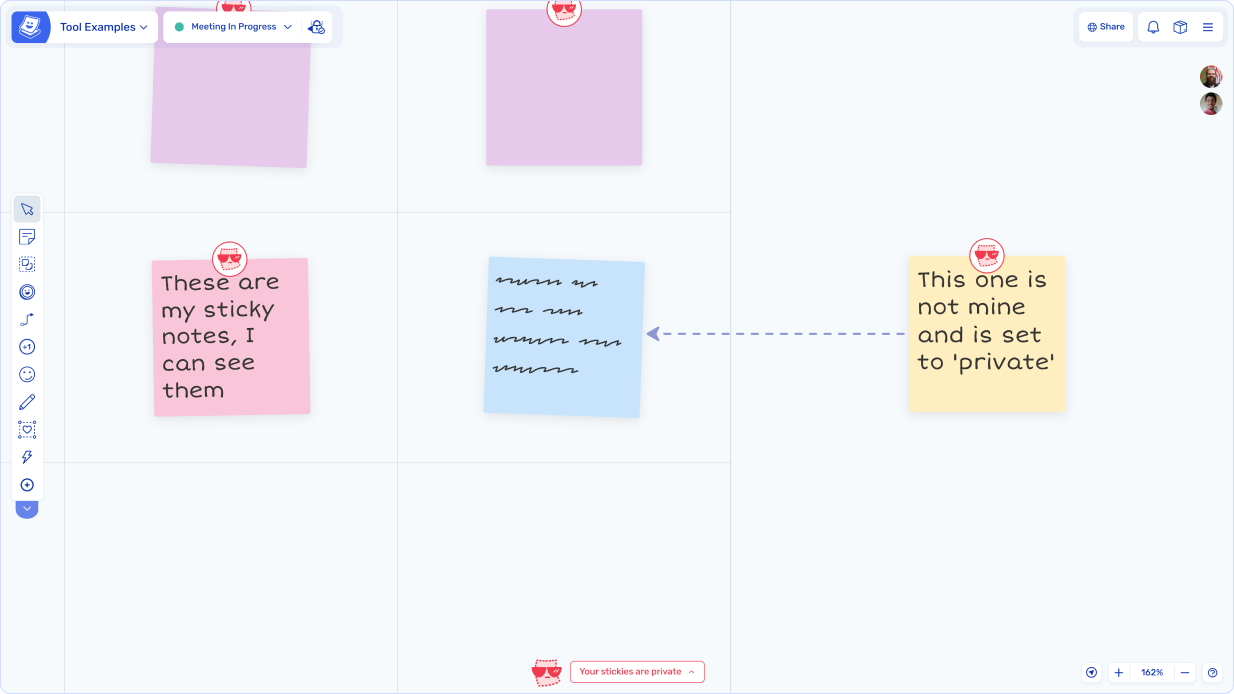
Task: Expand the Tool Examples board dropdown
Action: pyautogui.click(x=103, y=27)
